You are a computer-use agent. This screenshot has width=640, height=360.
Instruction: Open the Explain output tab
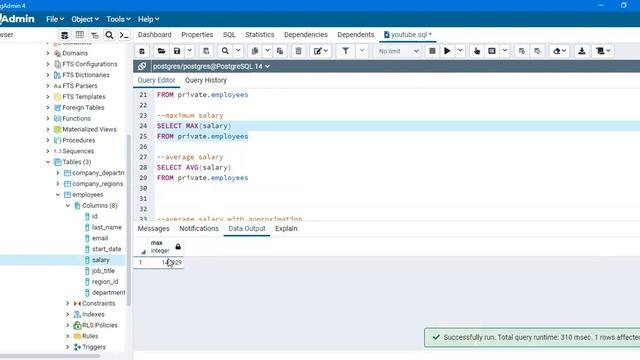coord(286,229)
